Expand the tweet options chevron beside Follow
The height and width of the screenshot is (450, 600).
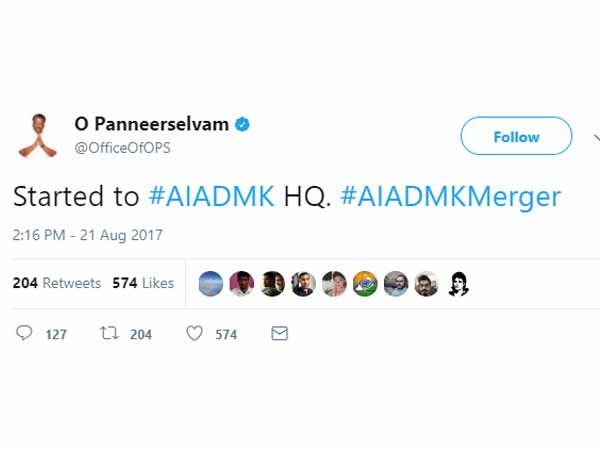[x=596, y=138]
